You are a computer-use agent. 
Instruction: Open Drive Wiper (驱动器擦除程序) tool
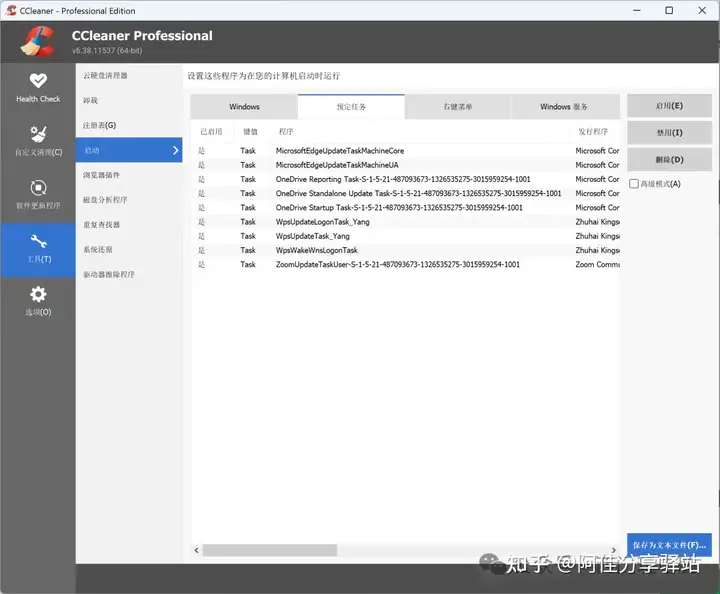tap(129, 274)
